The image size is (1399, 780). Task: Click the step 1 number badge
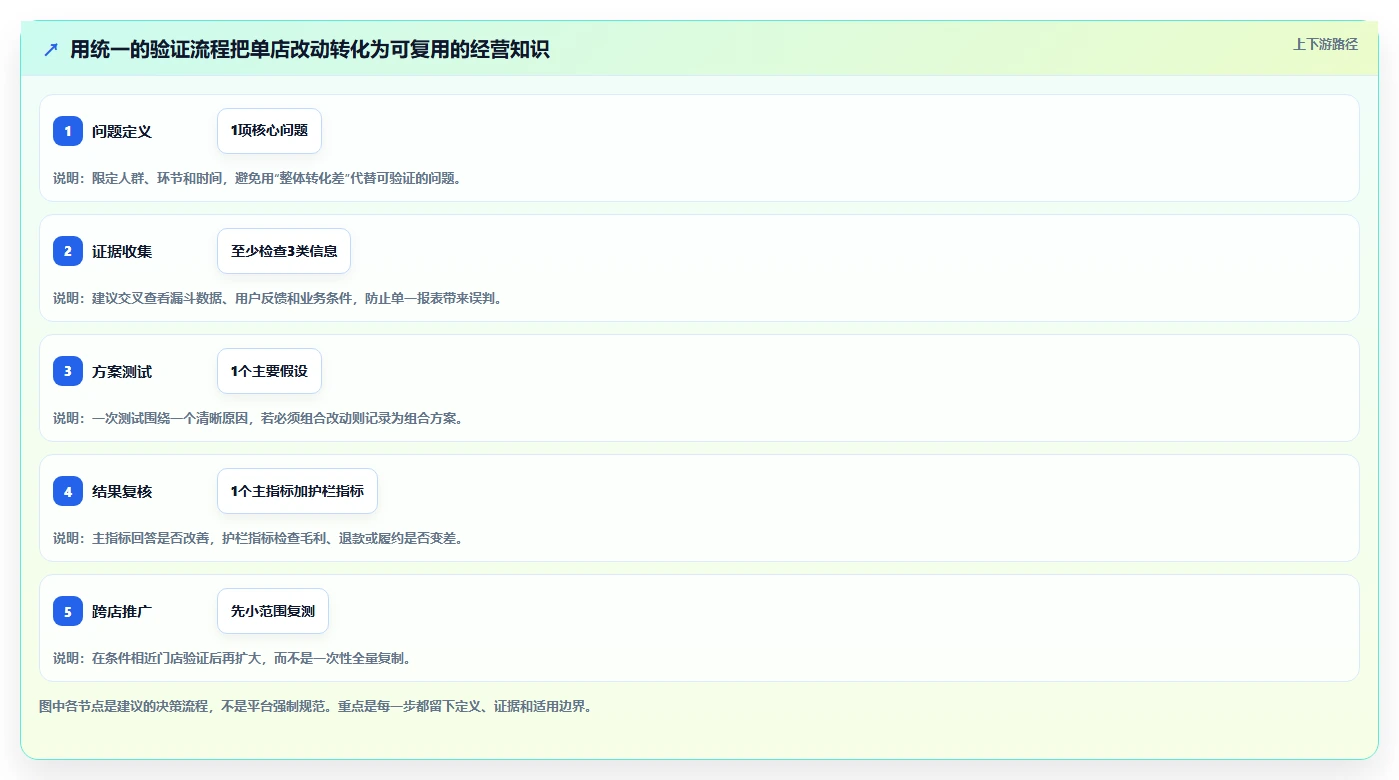point(68,131)
